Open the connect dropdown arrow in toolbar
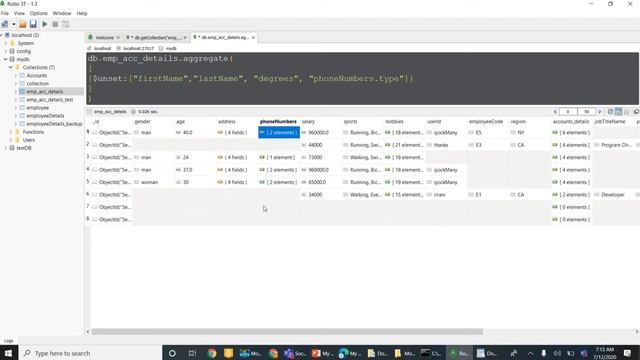The width and height of the screenshot is (640, 360). (x=13, y=24)
